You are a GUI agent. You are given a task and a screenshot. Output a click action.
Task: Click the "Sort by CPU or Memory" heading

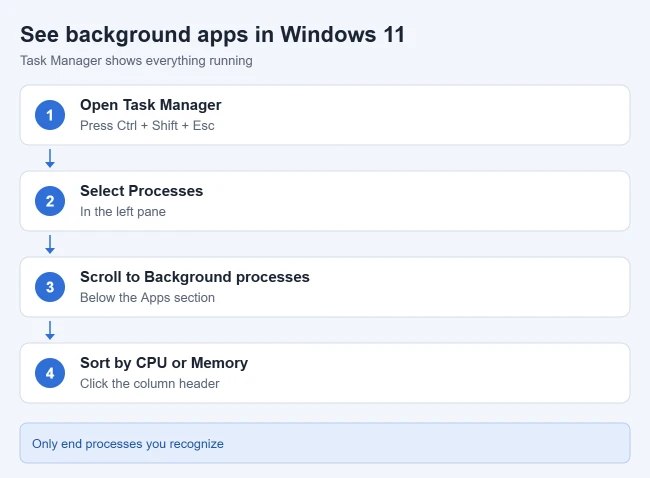[x=164, y=363]
